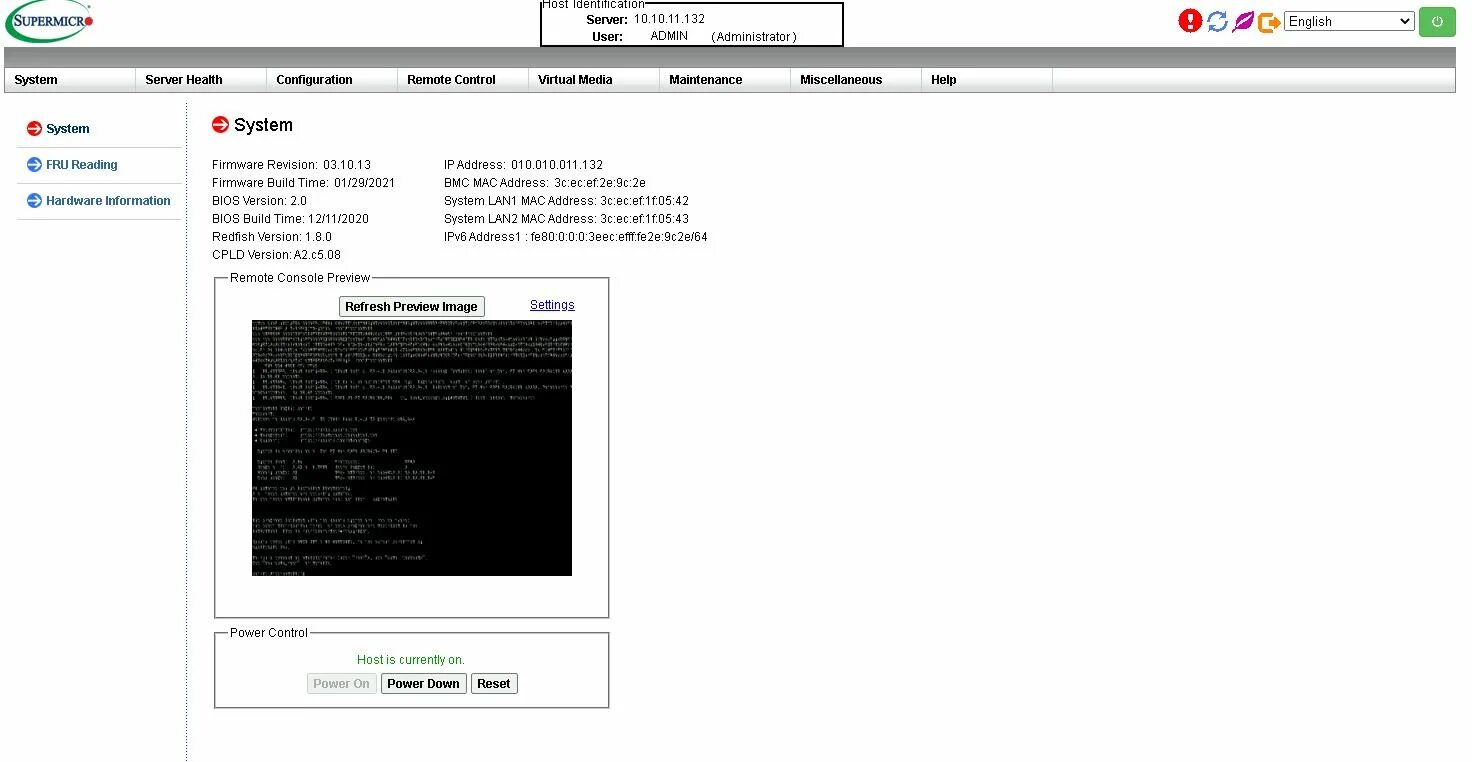Open the Maintenance menu
Image resolution: width=1472 pixels, height=762 pixels.
point(725,80)
